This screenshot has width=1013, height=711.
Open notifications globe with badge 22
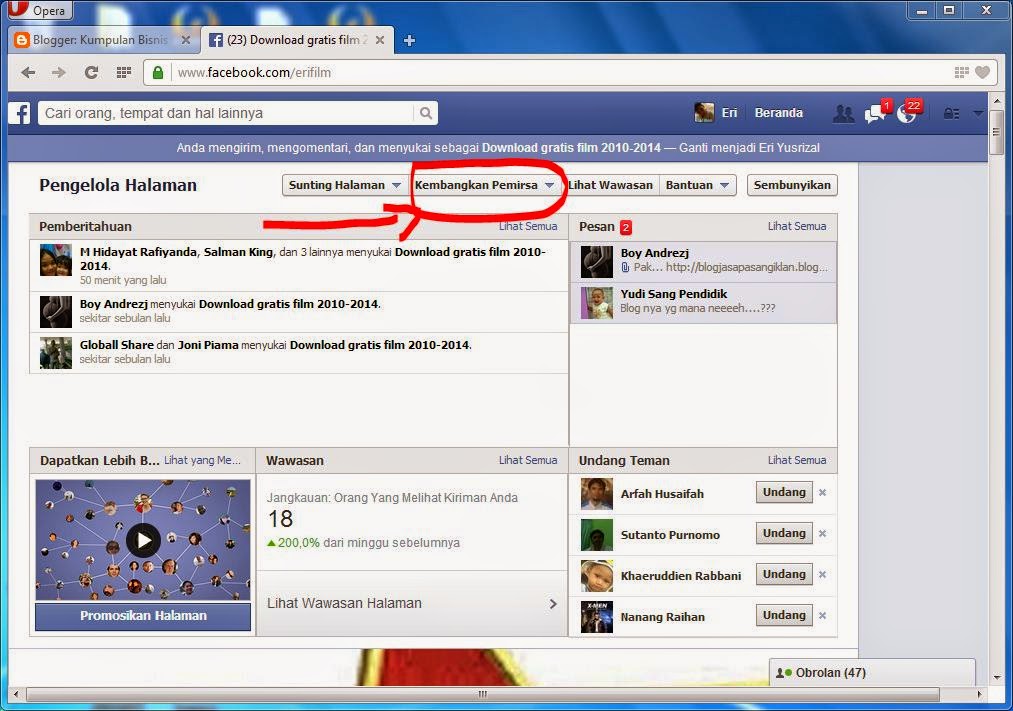tap(908, 114)
